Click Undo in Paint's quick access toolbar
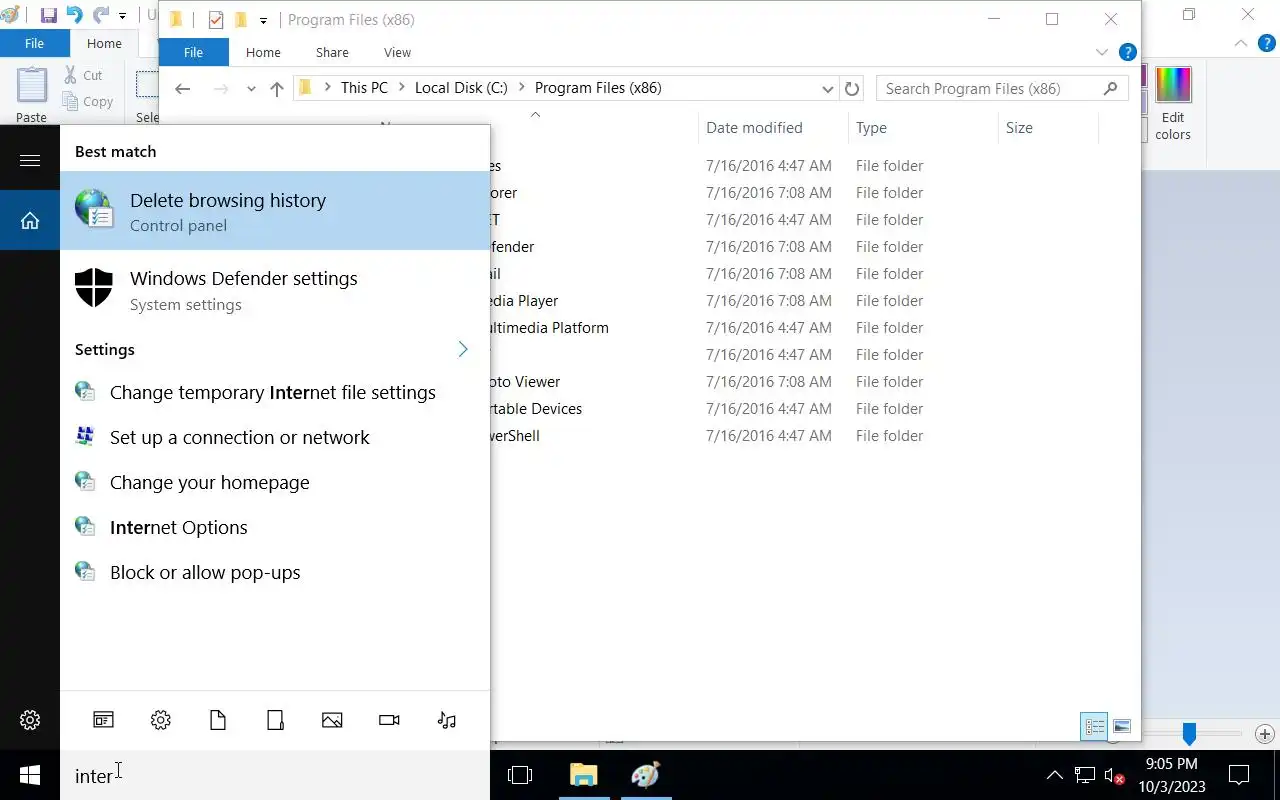The height and width of the screenshot is (800, 1280). (74, 15)
